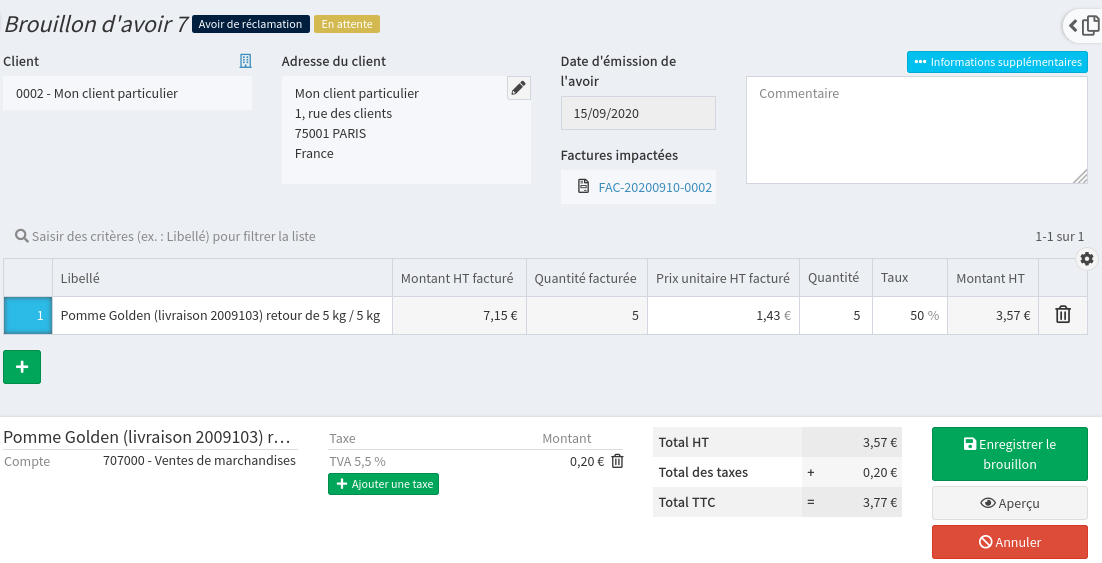Click into the Commentaire text area
The width and height of the screenshot is (1102, 563).
pos(915,130)
